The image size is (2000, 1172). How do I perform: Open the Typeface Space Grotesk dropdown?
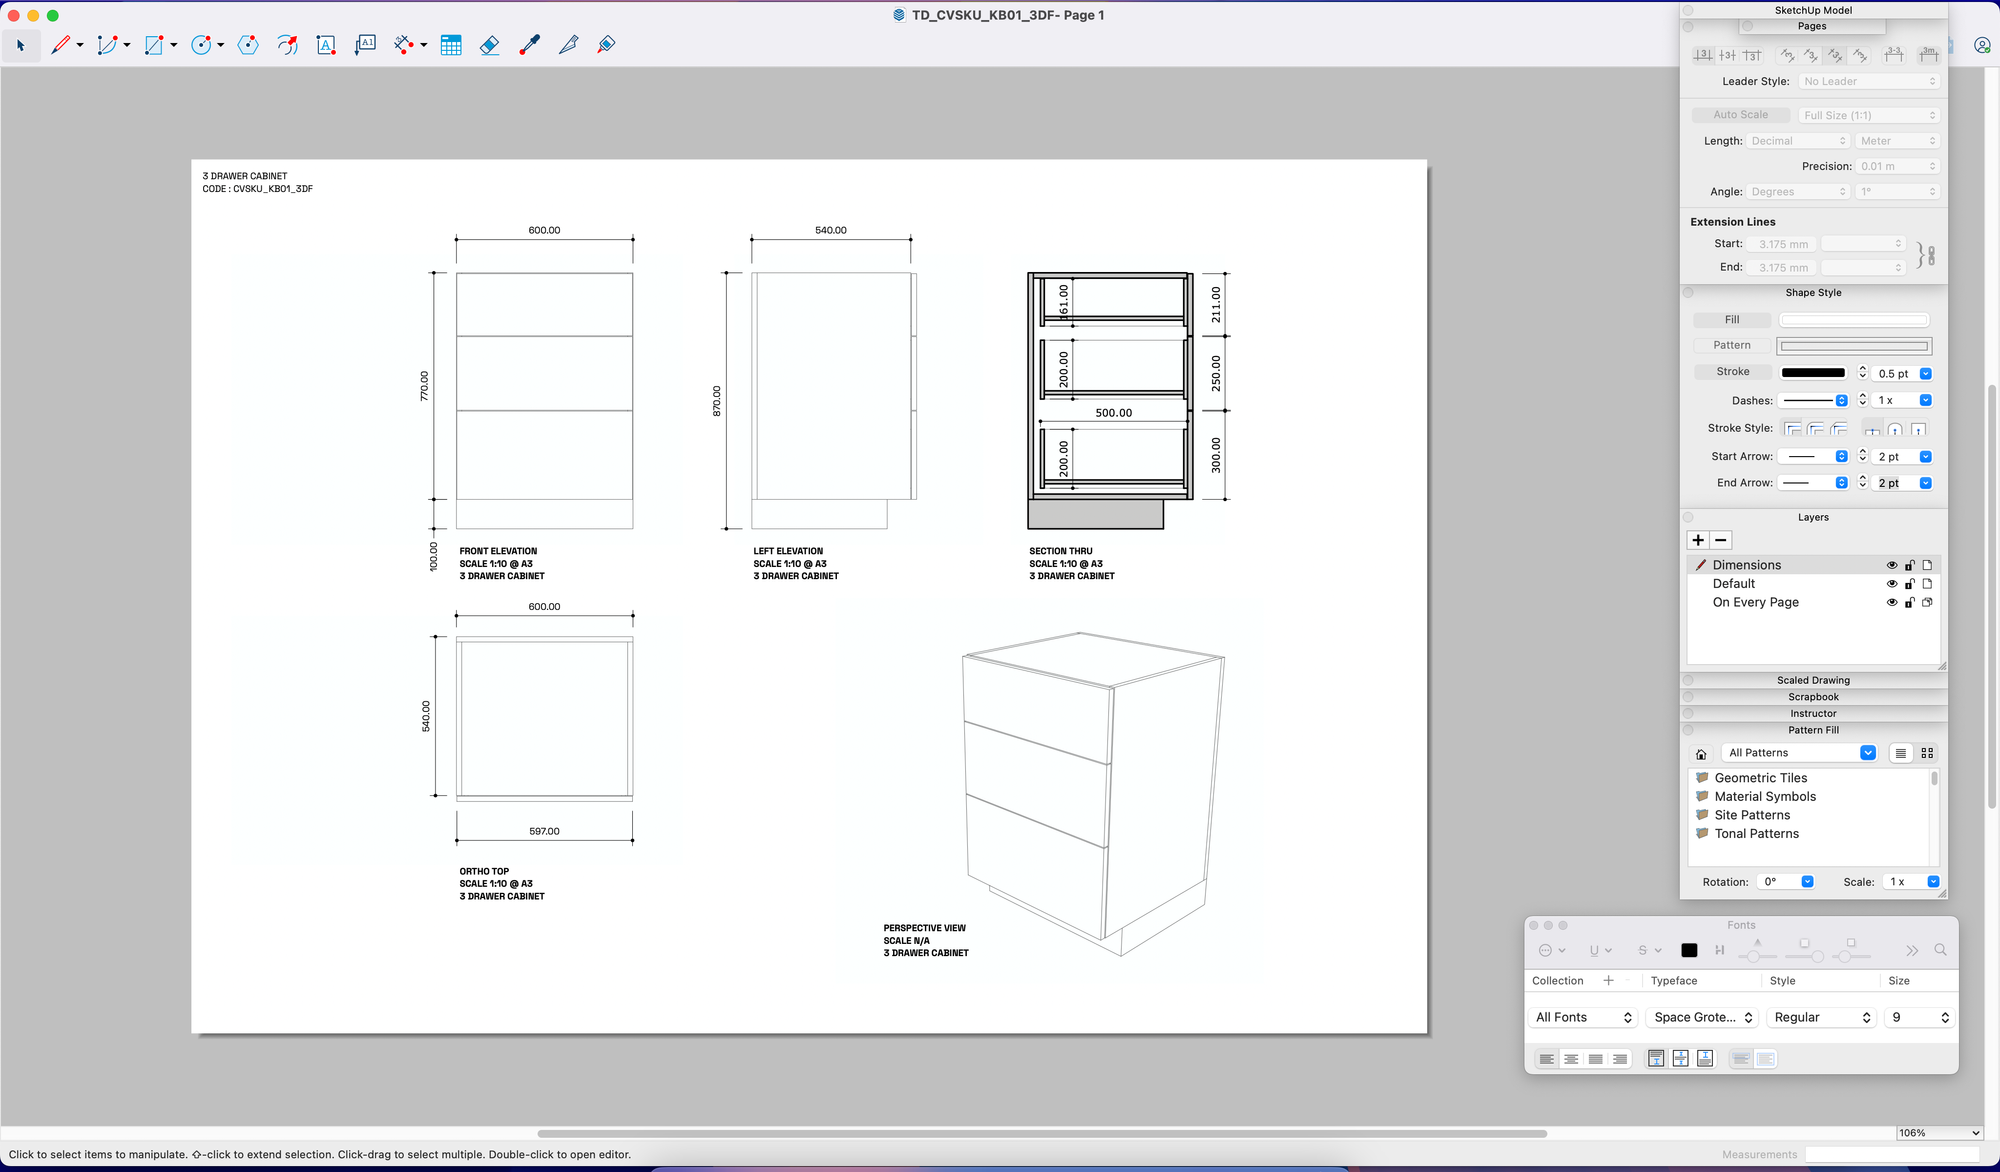click(1703, 1017)
